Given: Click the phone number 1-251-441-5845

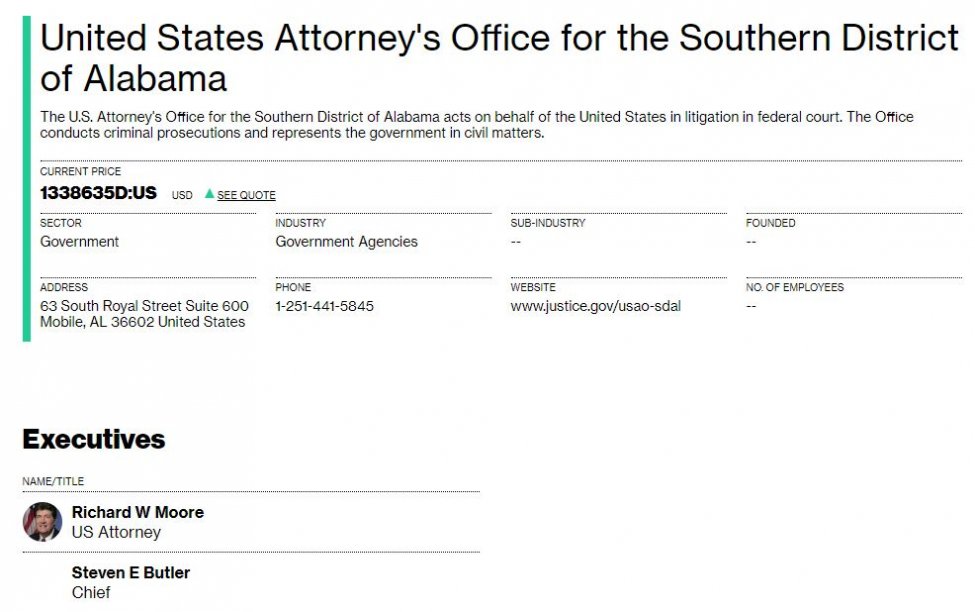Looking at the screenshot, I should tap(325, 306).
